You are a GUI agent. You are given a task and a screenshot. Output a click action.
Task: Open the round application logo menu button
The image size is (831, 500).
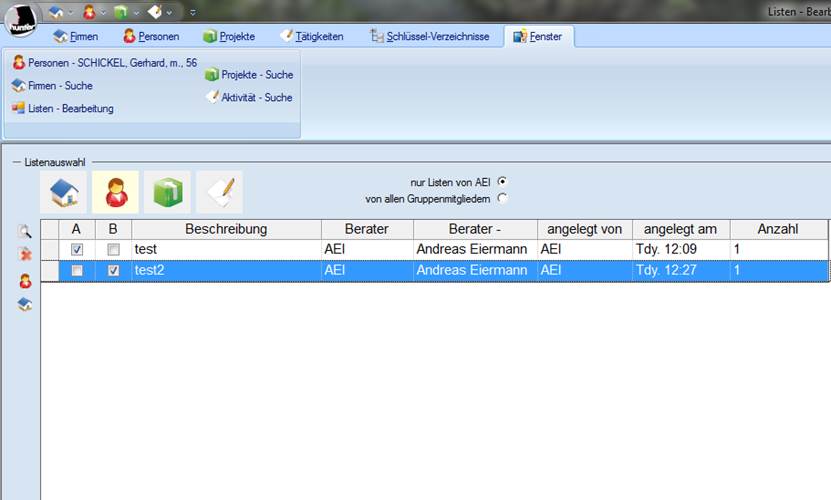[x=21, y=18]
